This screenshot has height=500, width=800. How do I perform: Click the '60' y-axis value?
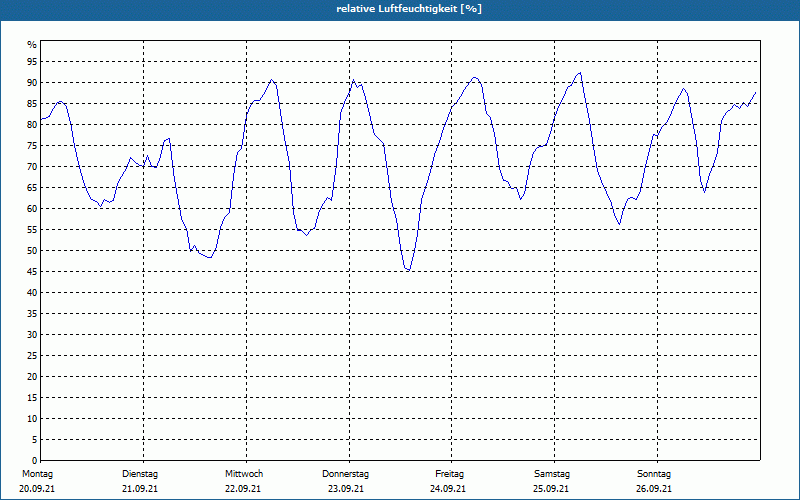tap(32, 209)
